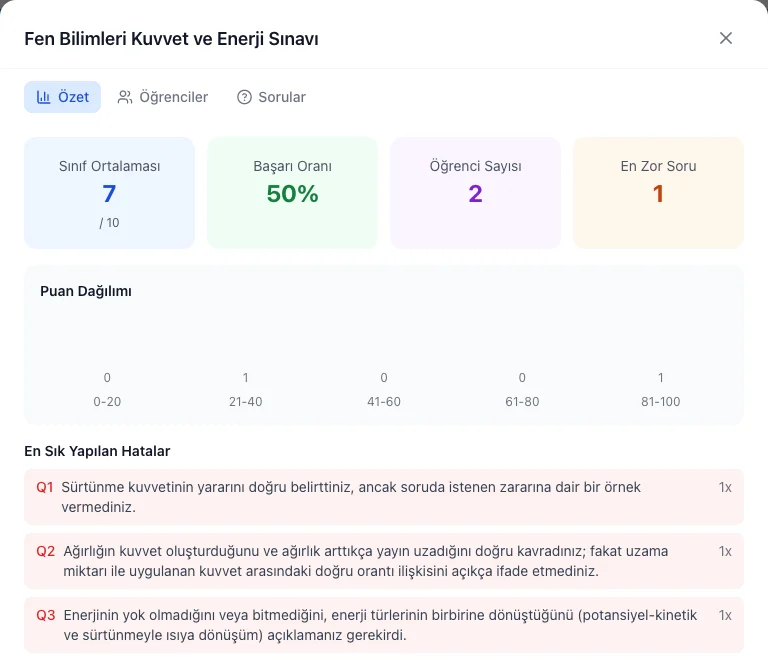Screen dimensions: 768x666
Task: Click the Başarı Oranı 50% card
Action: coord(292,193)
